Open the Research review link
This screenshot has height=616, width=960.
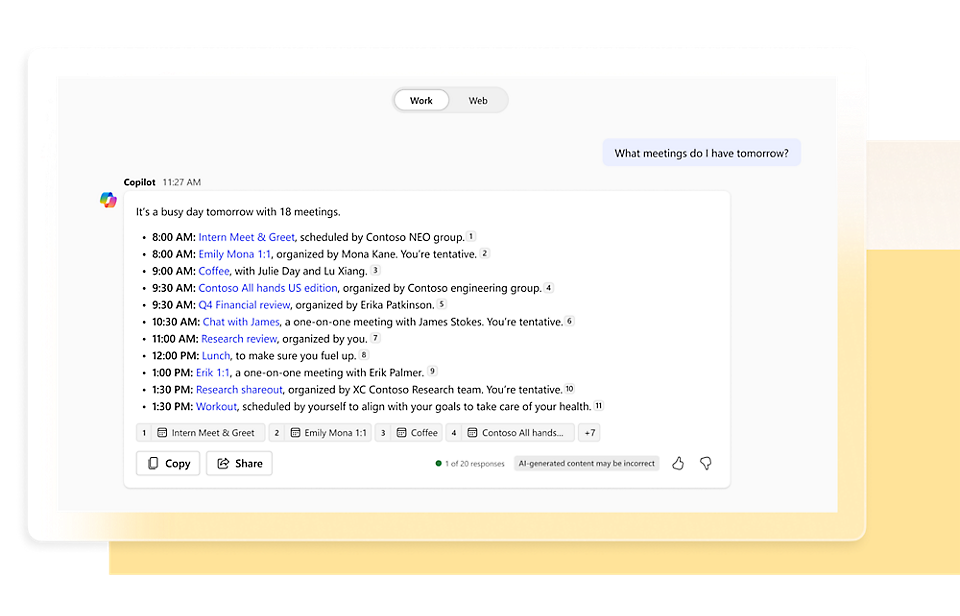pos(239,339)
